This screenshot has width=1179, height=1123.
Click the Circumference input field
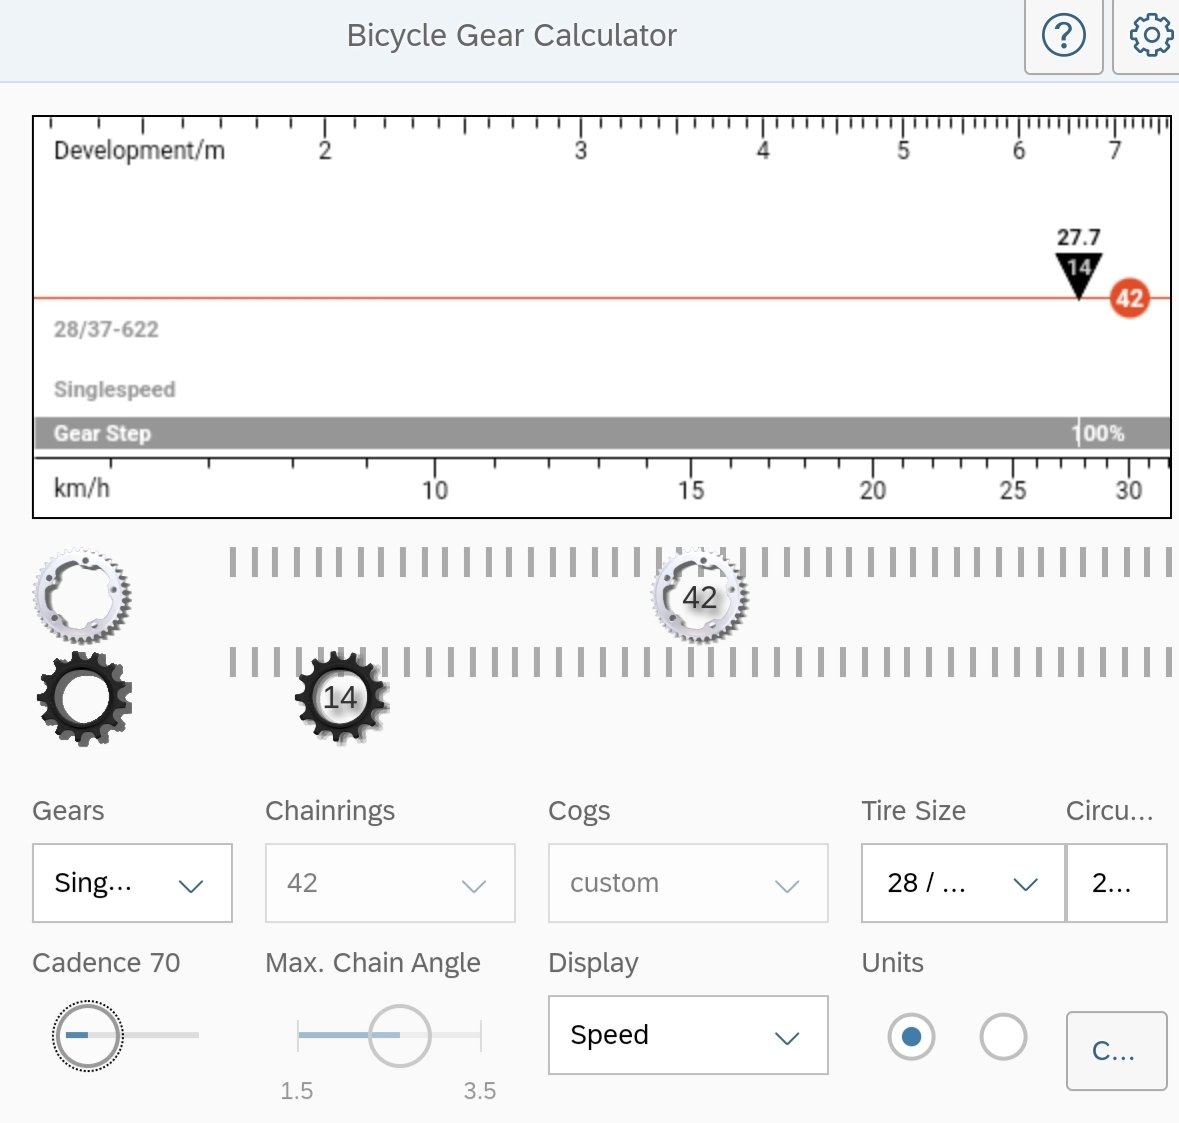pyautogui.click(x=1116, y=883)
